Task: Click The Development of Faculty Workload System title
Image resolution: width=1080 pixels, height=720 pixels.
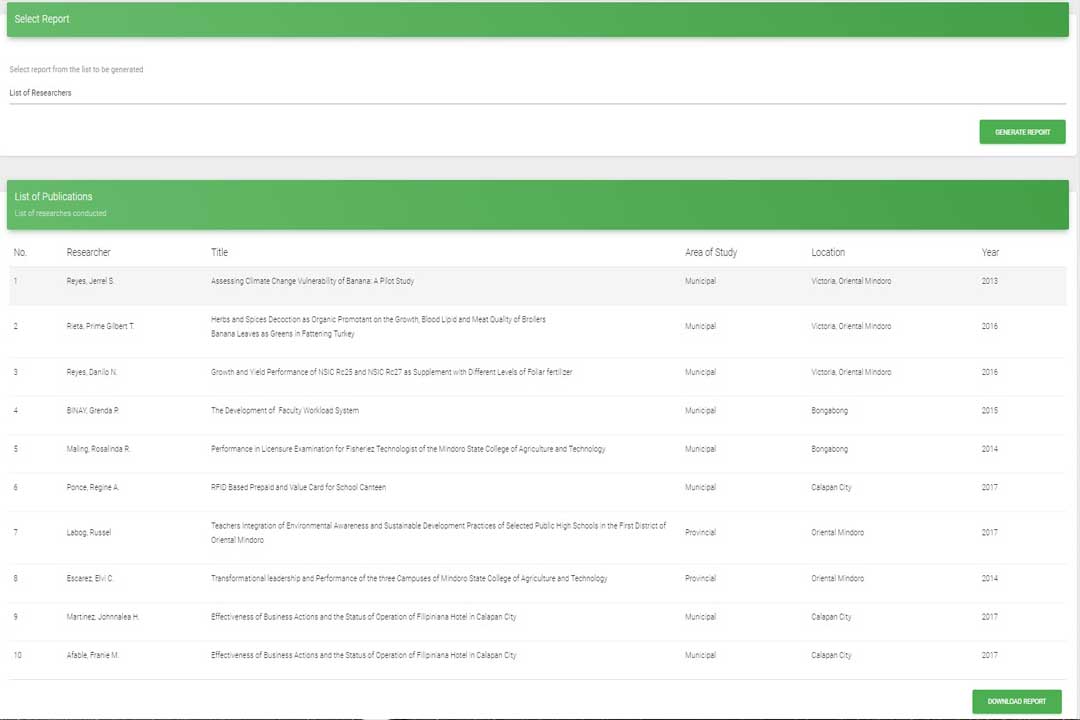Action: point(284,411)
